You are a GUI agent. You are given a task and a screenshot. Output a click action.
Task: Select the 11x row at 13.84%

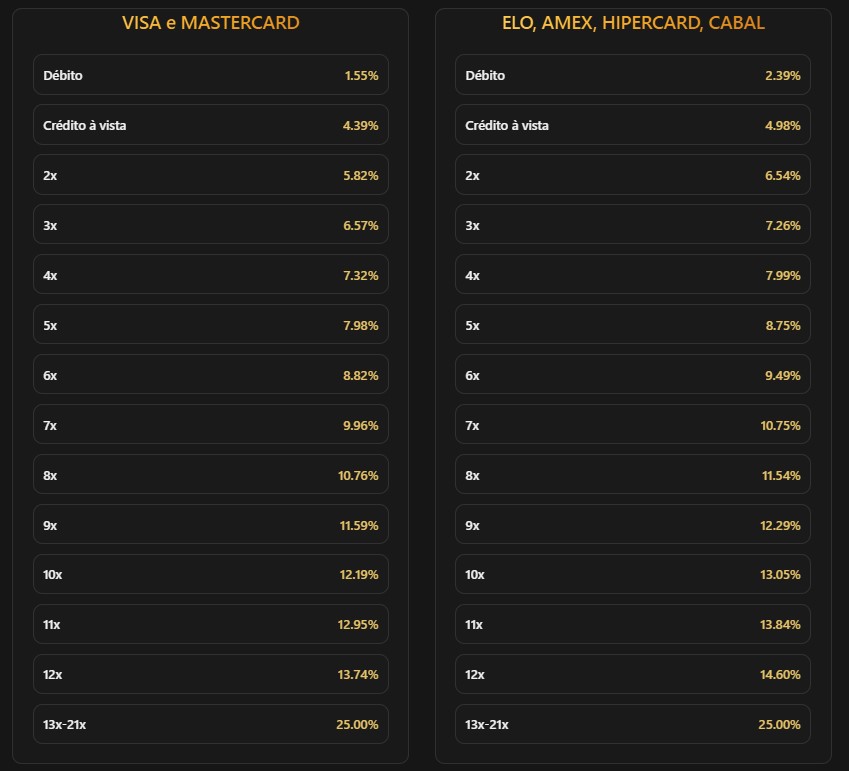coord(633,624)
